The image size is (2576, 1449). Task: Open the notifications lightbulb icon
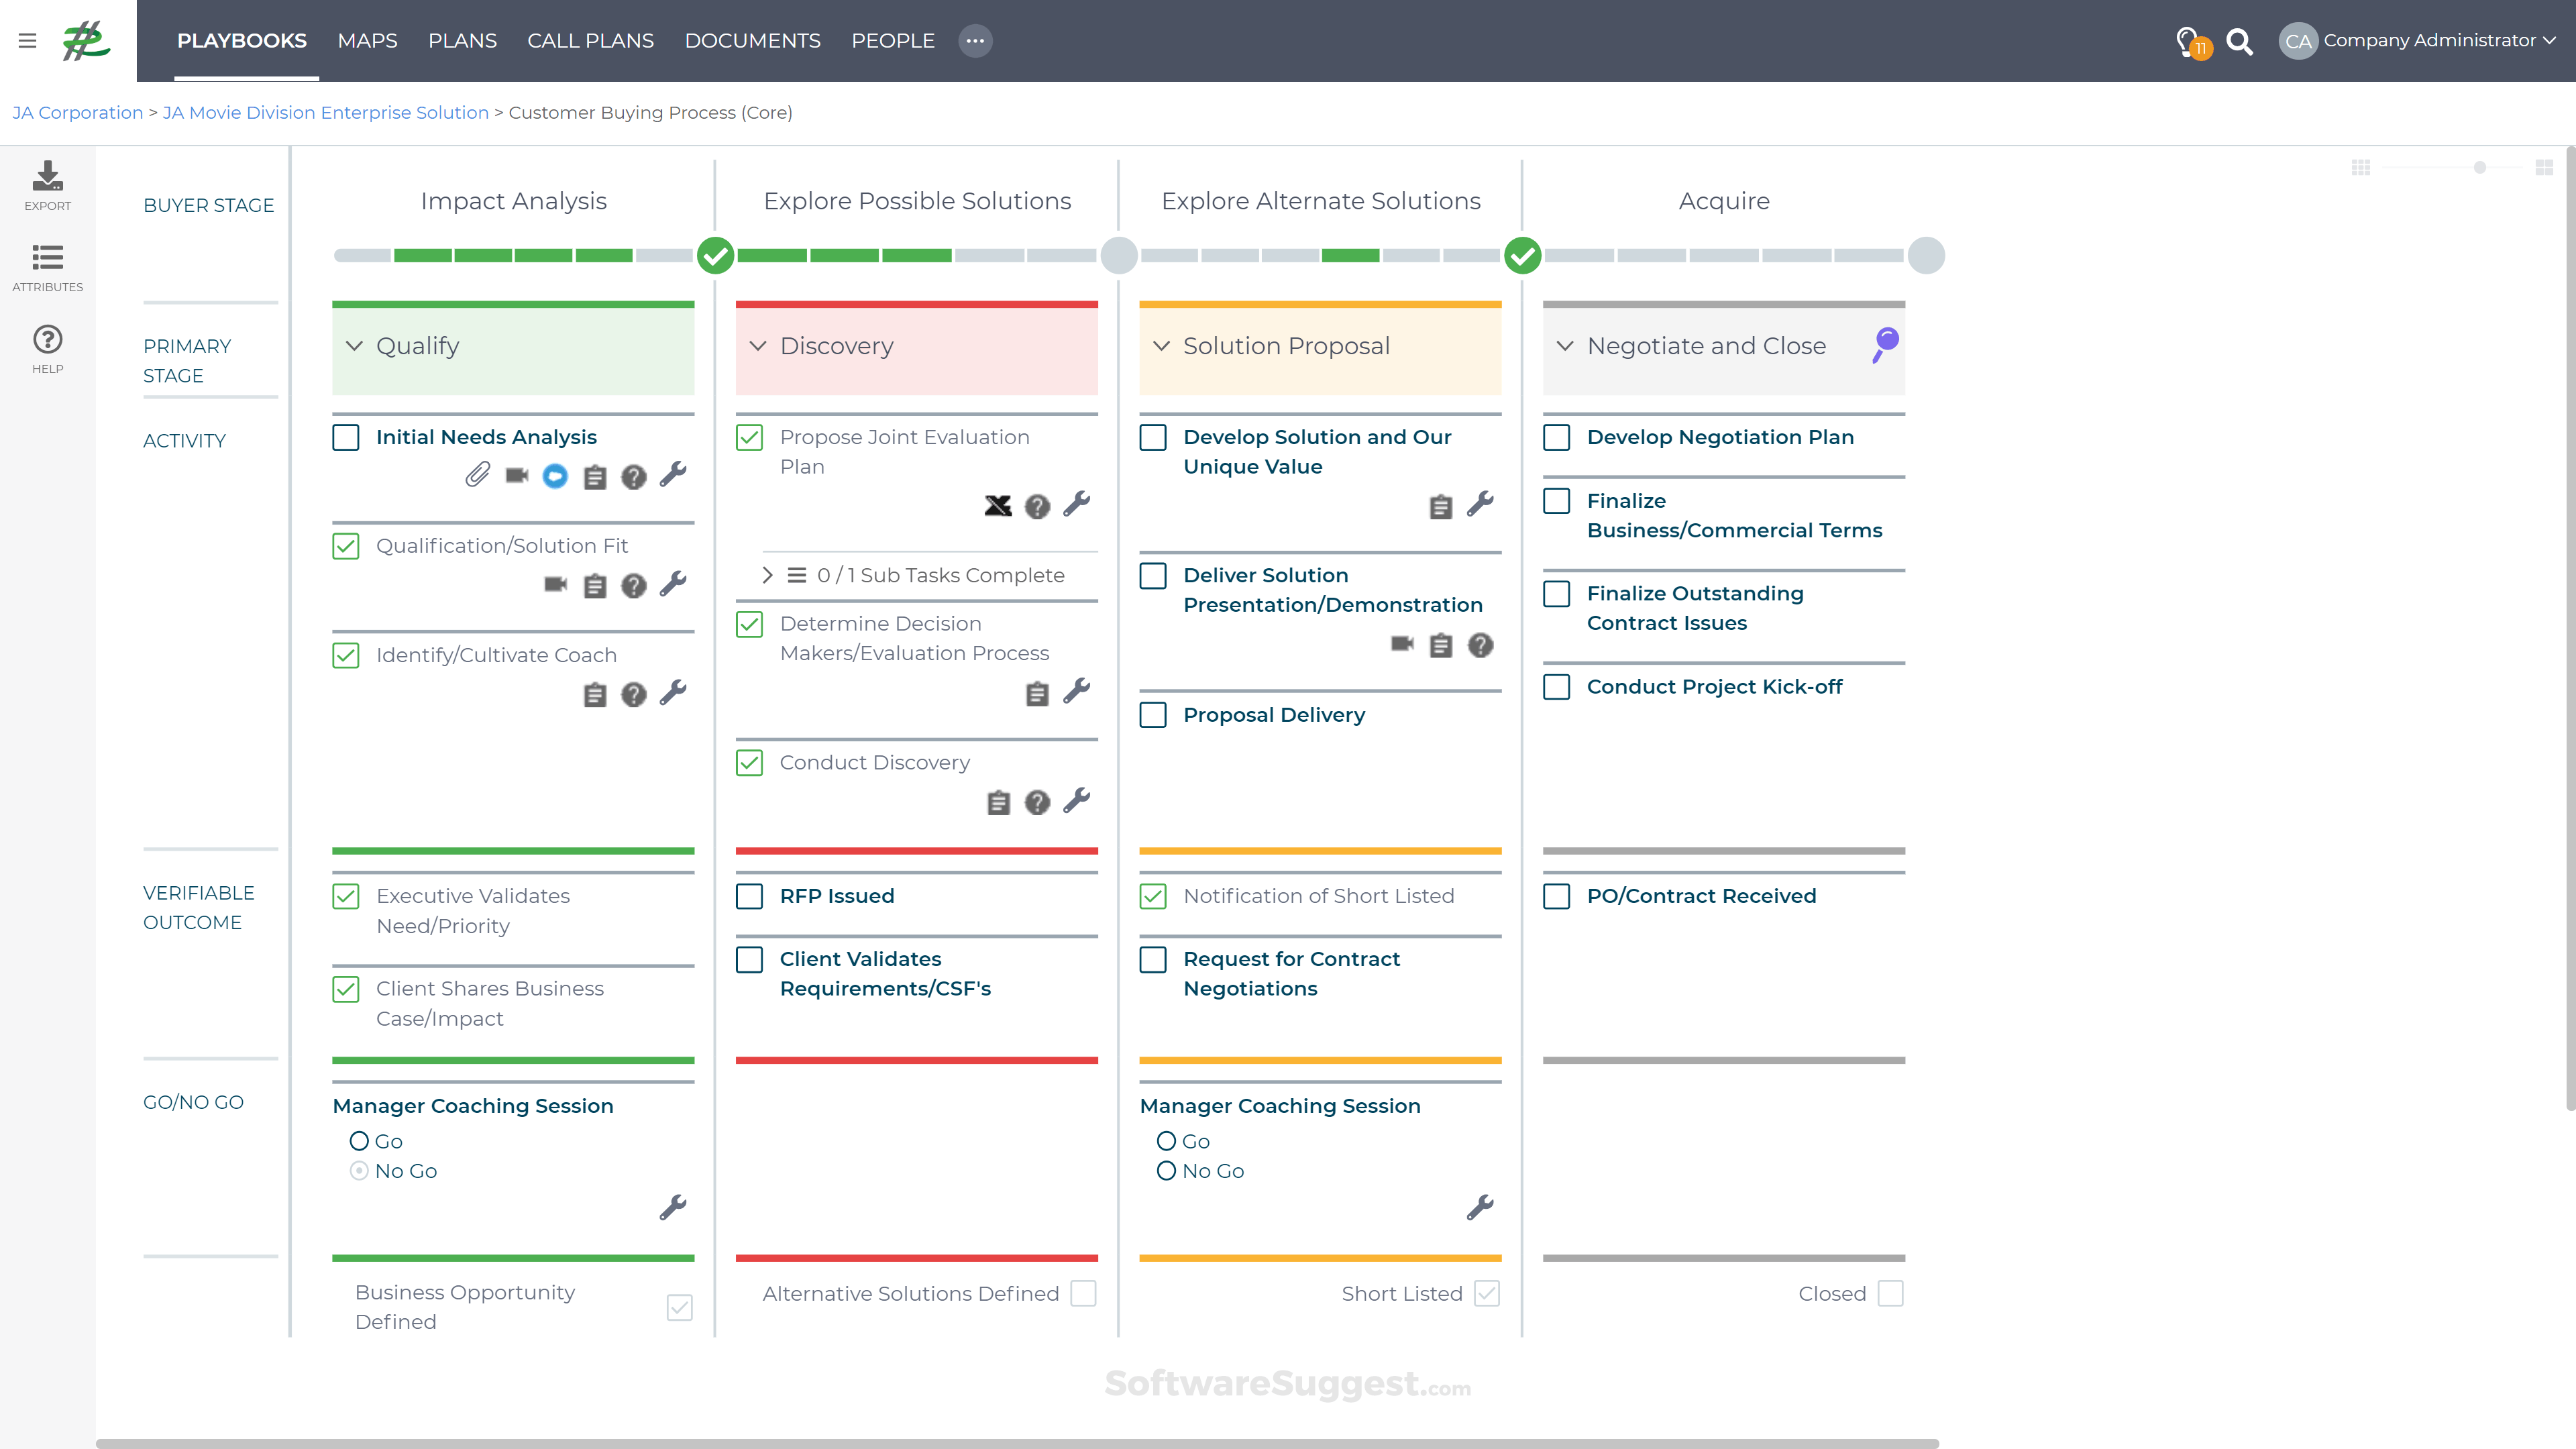(2188, 41)
